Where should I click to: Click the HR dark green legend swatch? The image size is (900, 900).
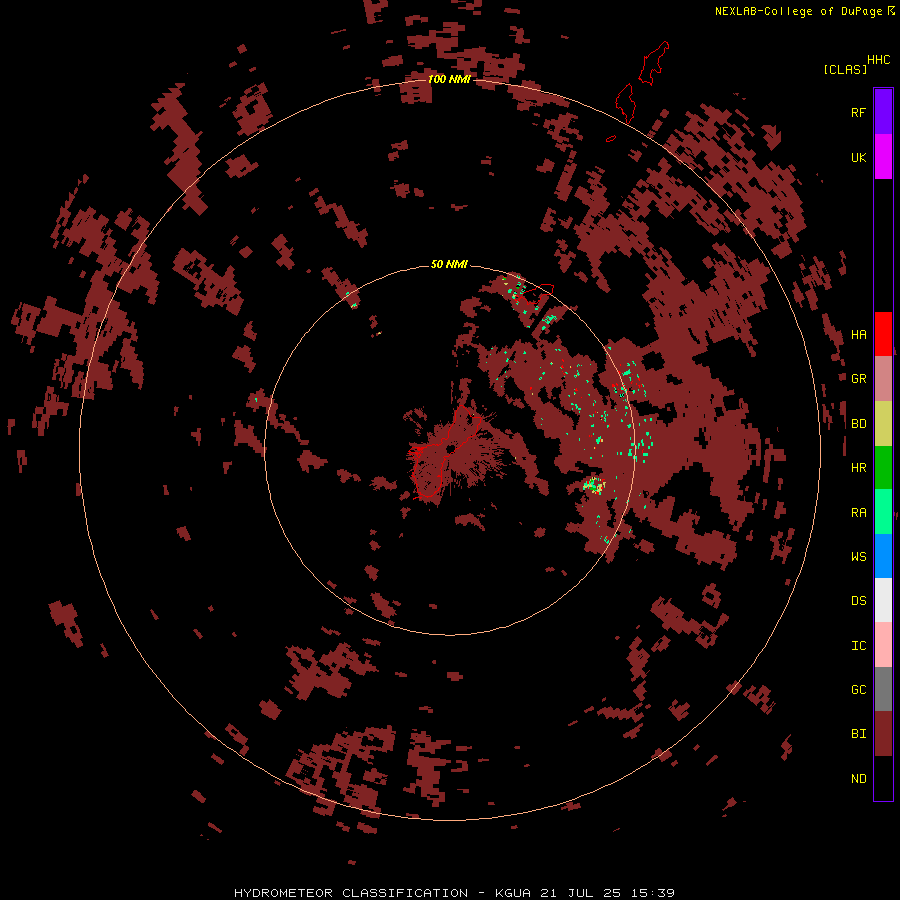coord(883,467)
